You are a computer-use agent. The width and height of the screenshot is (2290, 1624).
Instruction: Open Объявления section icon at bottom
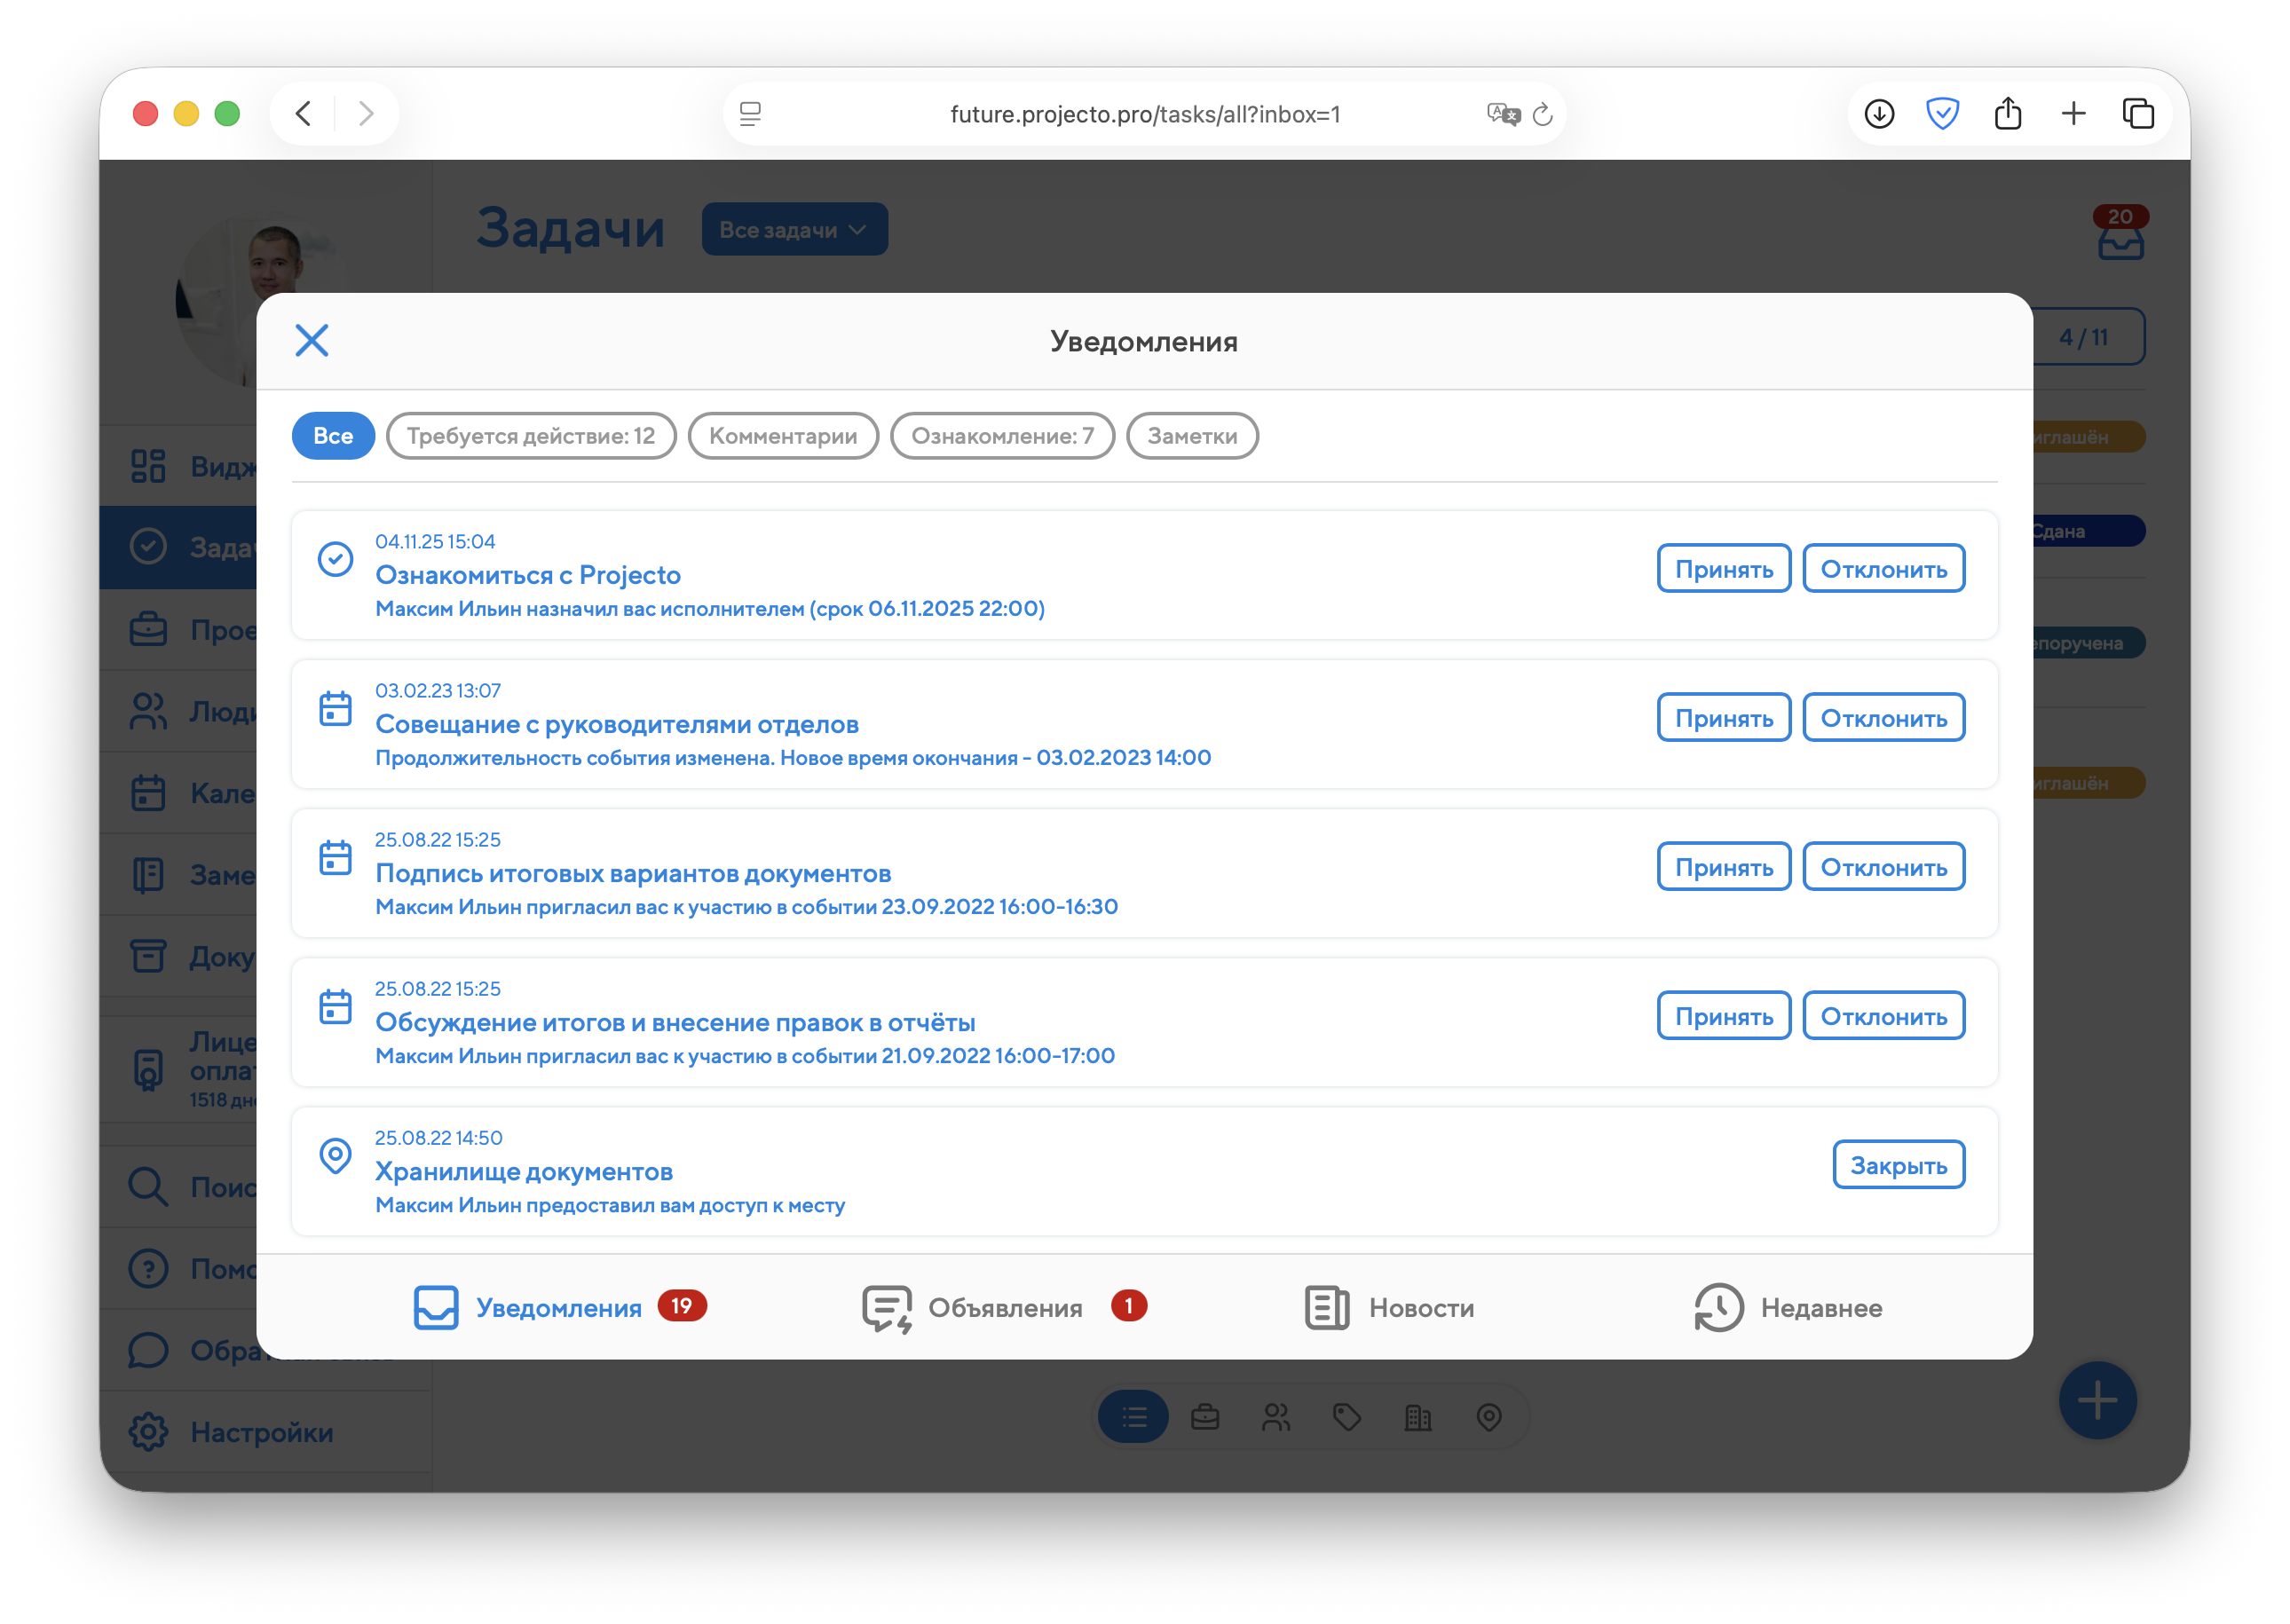886,1308
